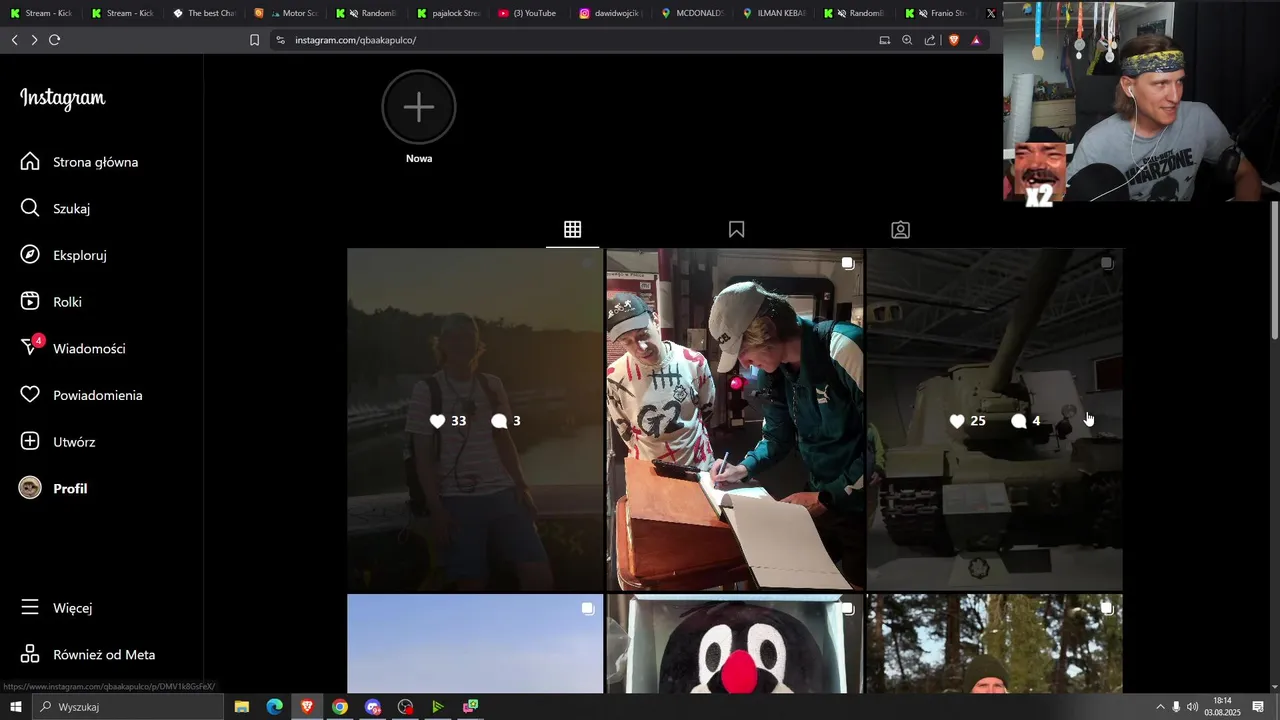Open the 18:14 clock calendar
1280x720 pixels.
pos(1222,707)
